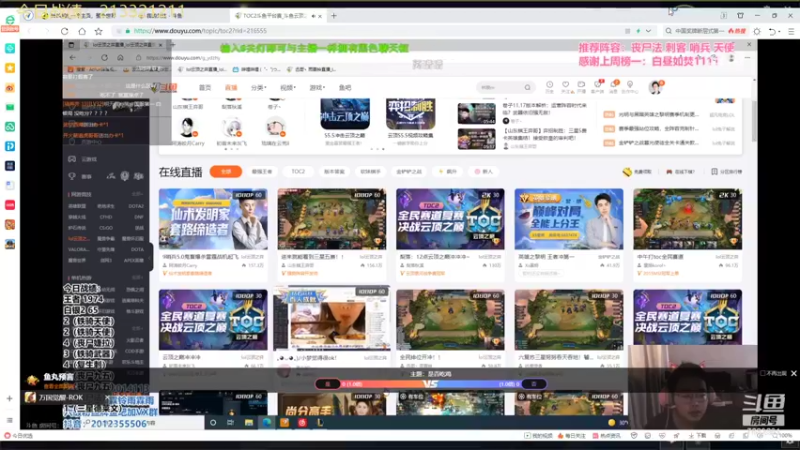Go to 首页 in Douyu navigation
Screen dimensions: 800x450
[205, 88]
